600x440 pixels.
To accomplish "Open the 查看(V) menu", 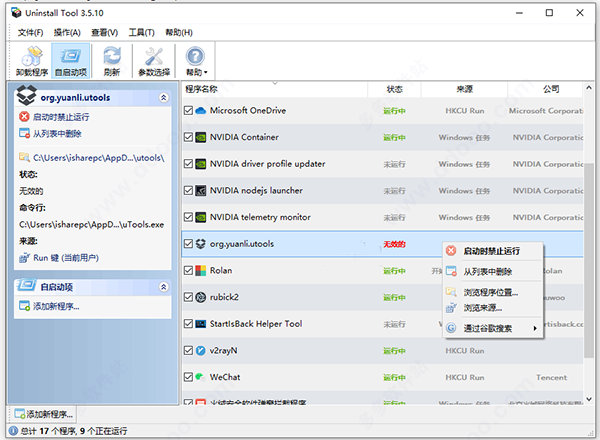I will tap(104, 33).
